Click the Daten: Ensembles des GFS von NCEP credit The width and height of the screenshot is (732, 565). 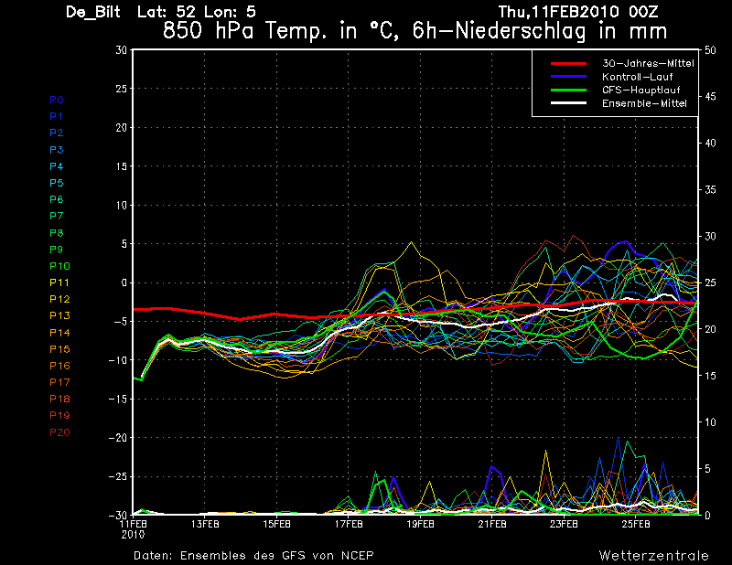[253, 556]
